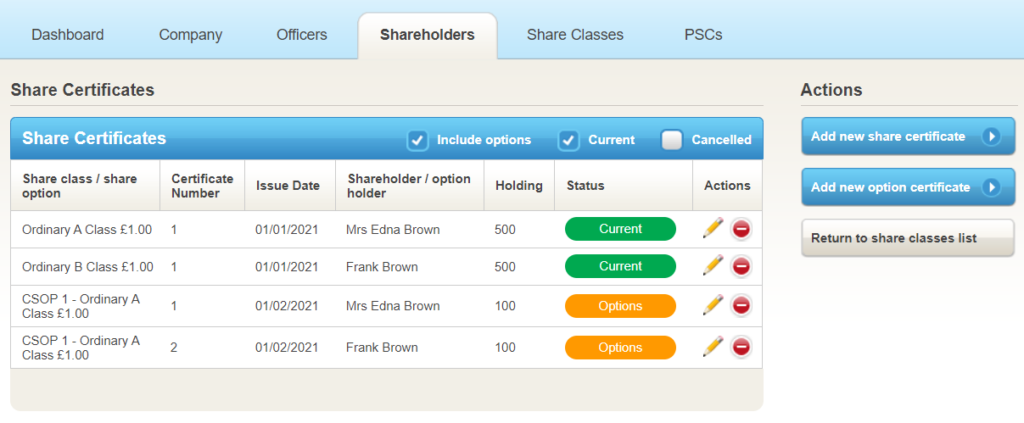Open the Dashboard tab
The height and width of the screenshot is (423, 1024).
point(67,35)
